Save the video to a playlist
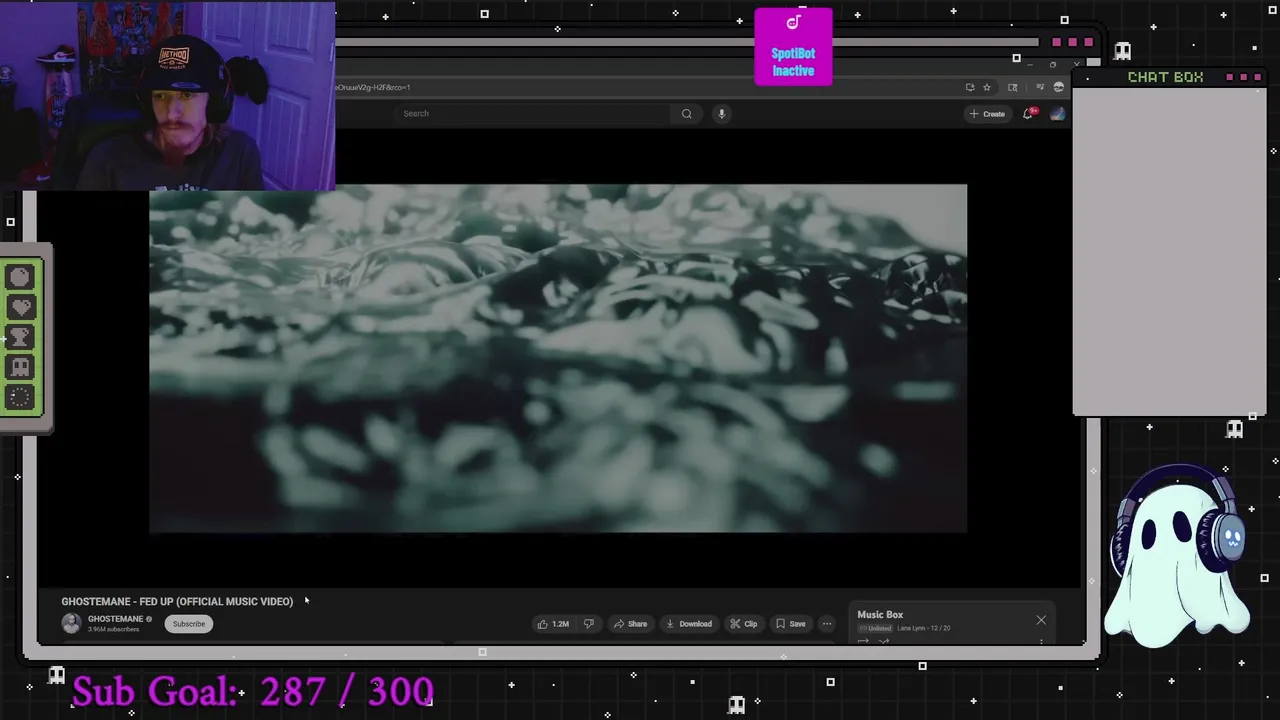 click(x=791, y=624)
